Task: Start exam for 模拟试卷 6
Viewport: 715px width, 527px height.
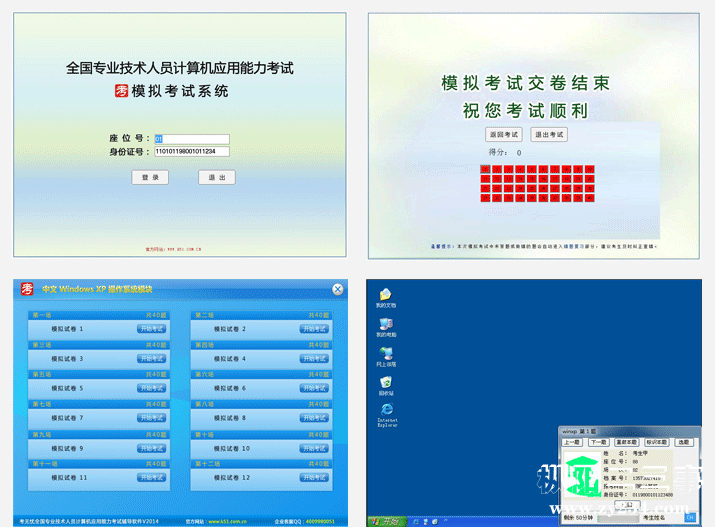Action: [x=314, y=388]
